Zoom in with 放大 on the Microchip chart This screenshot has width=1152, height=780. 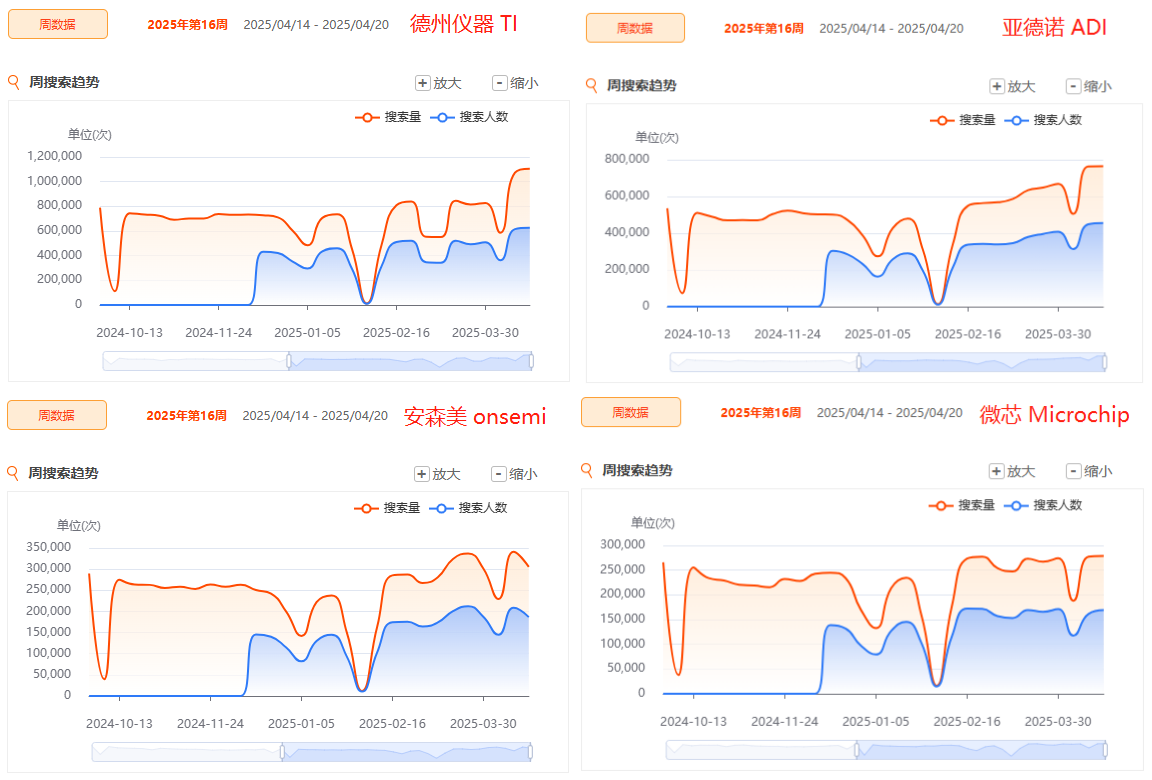[1012, 471]
